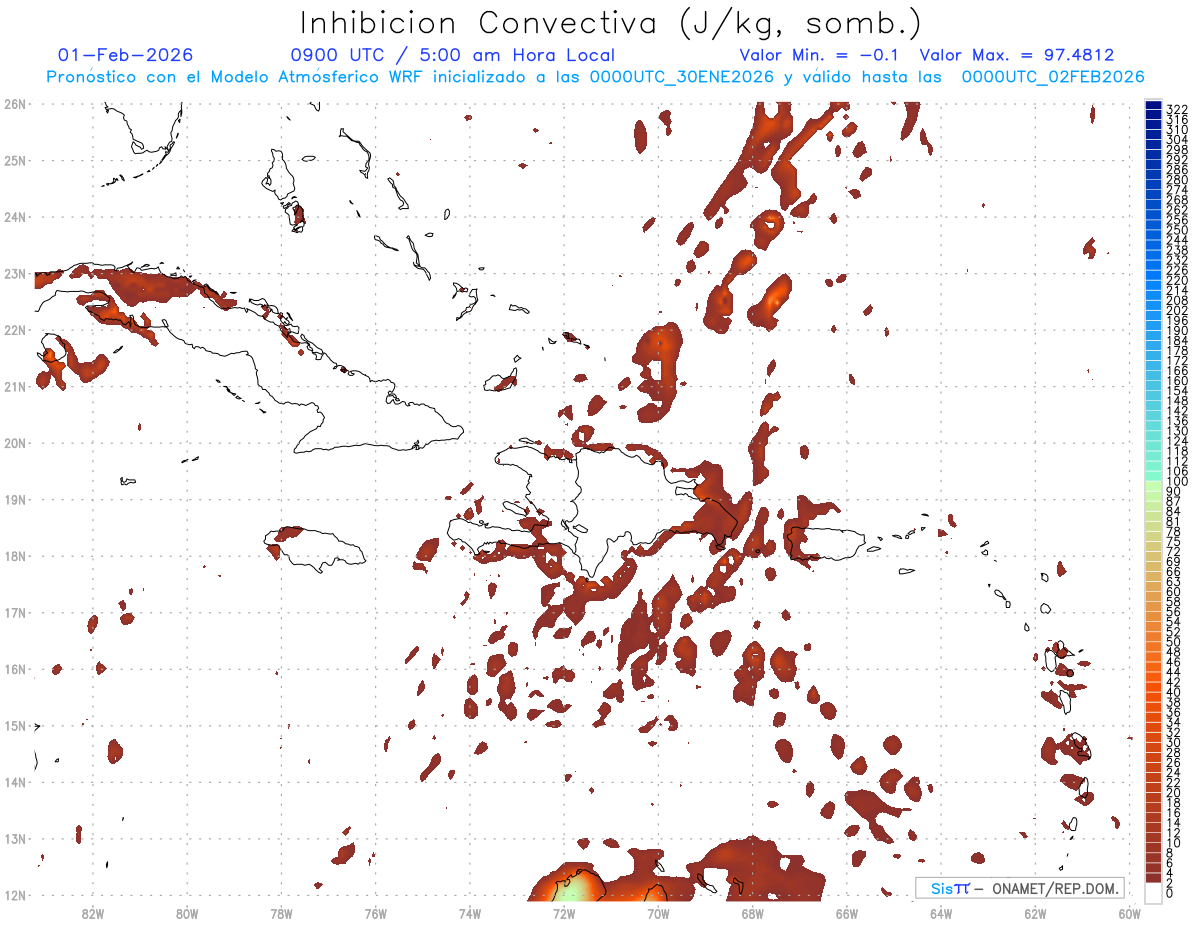Click the date label "01-Feb-2026"

tap(126, 55)
